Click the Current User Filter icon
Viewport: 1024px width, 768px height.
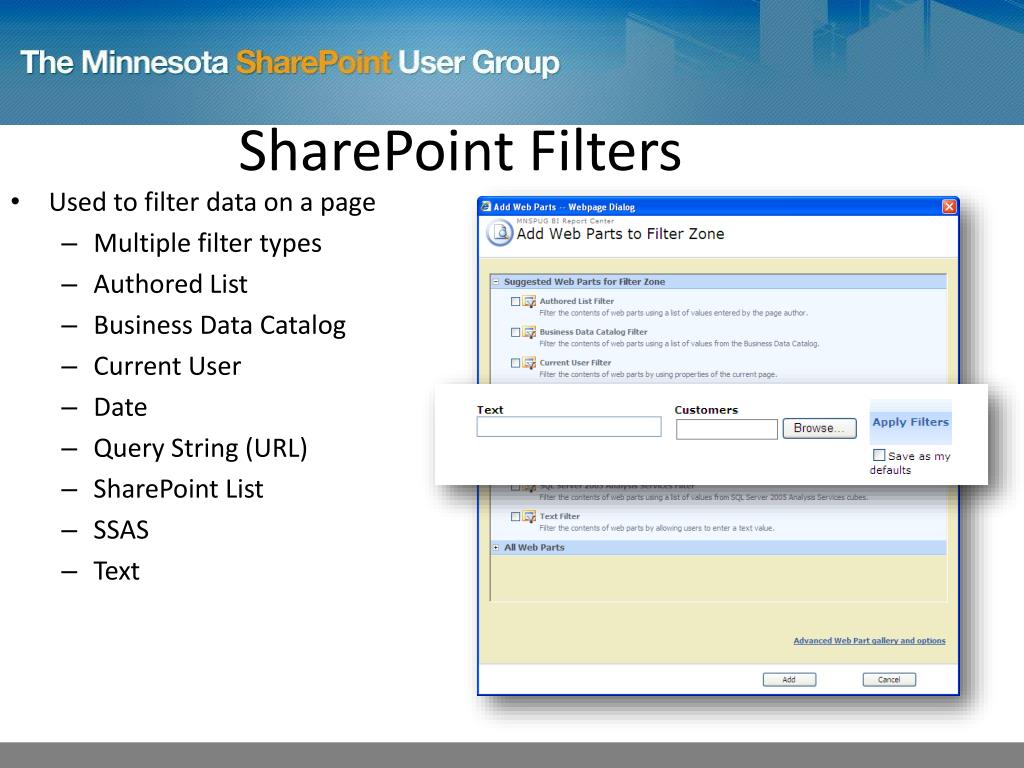click(529, 363)
